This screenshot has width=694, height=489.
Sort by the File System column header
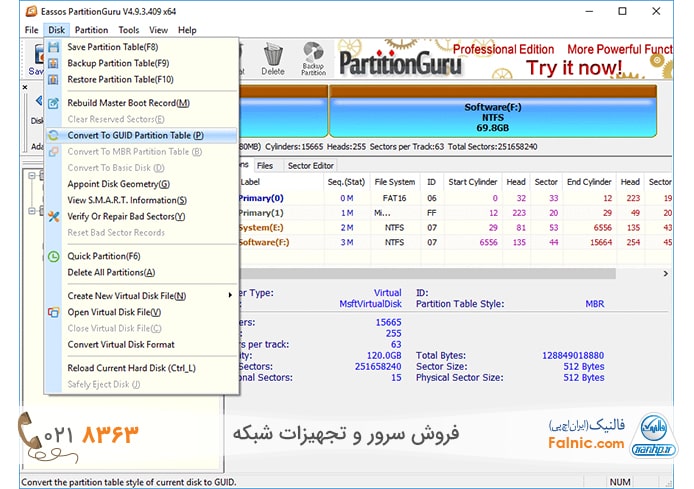394,182
